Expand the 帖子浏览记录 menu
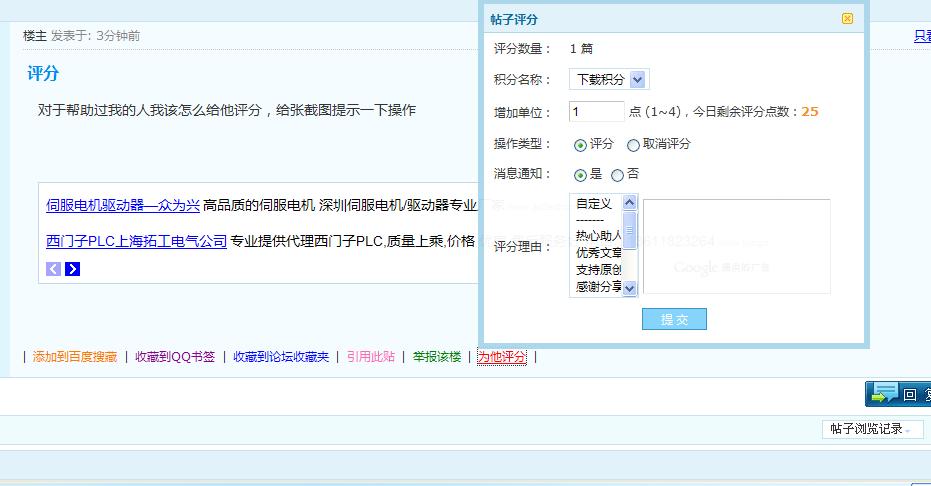This screenshot has height=486, width=931. pos(871,429)
